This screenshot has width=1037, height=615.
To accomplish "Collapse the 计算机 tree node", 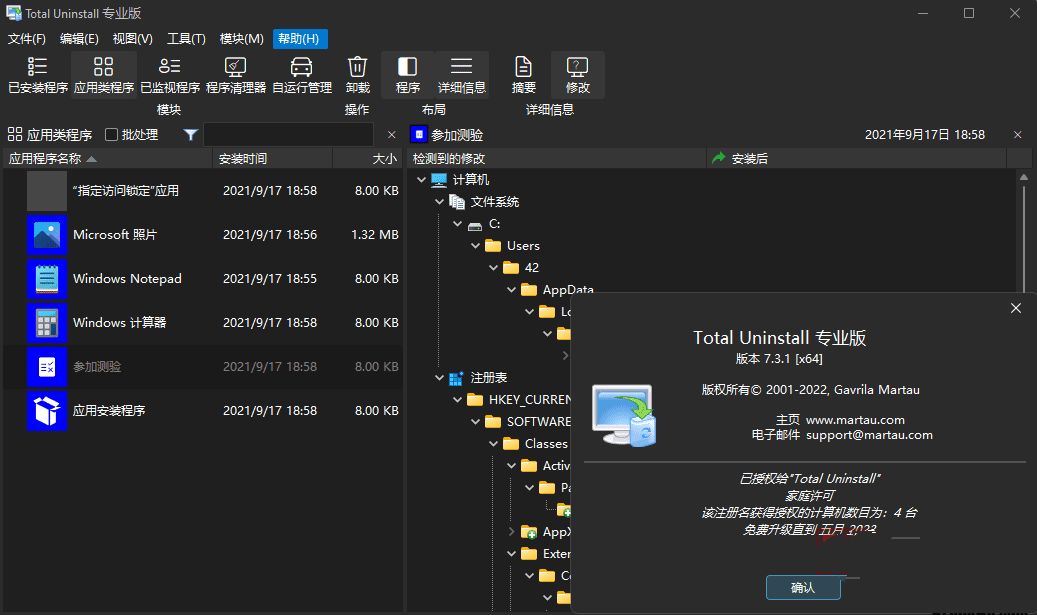I will click(421, 180).
